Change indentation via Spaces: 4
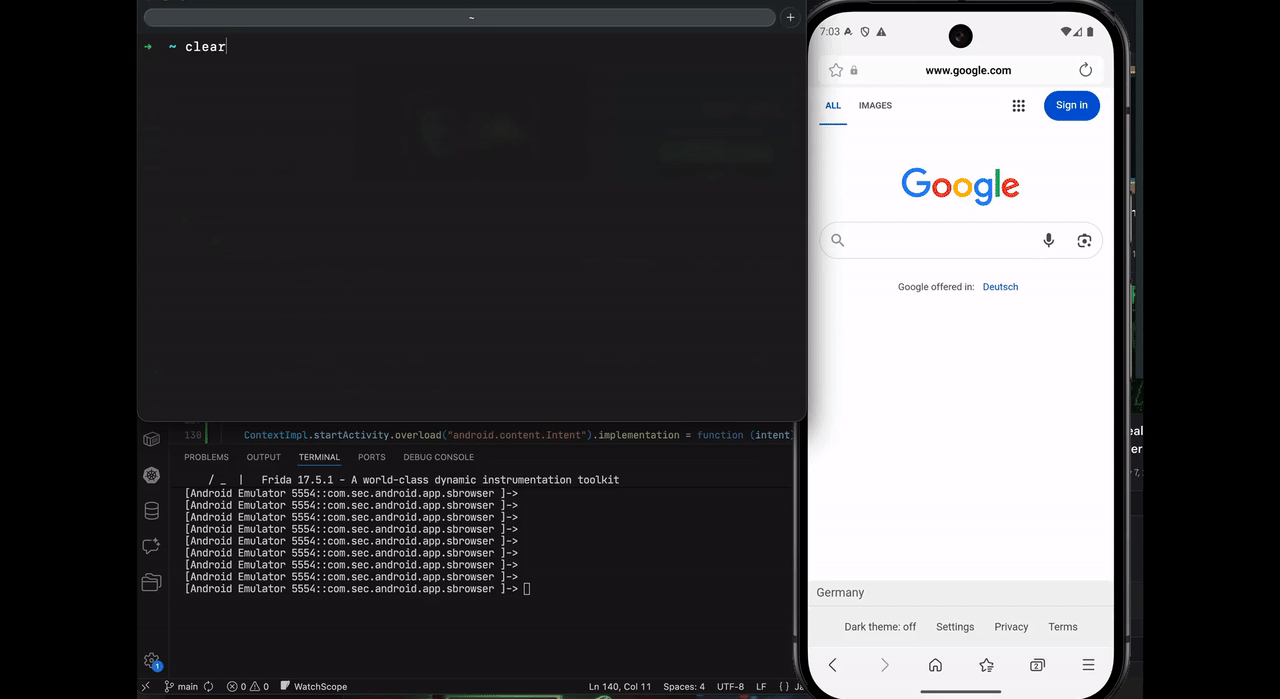Image resolution: width=1280 pixels, height=699 pixels. point(684,687)
